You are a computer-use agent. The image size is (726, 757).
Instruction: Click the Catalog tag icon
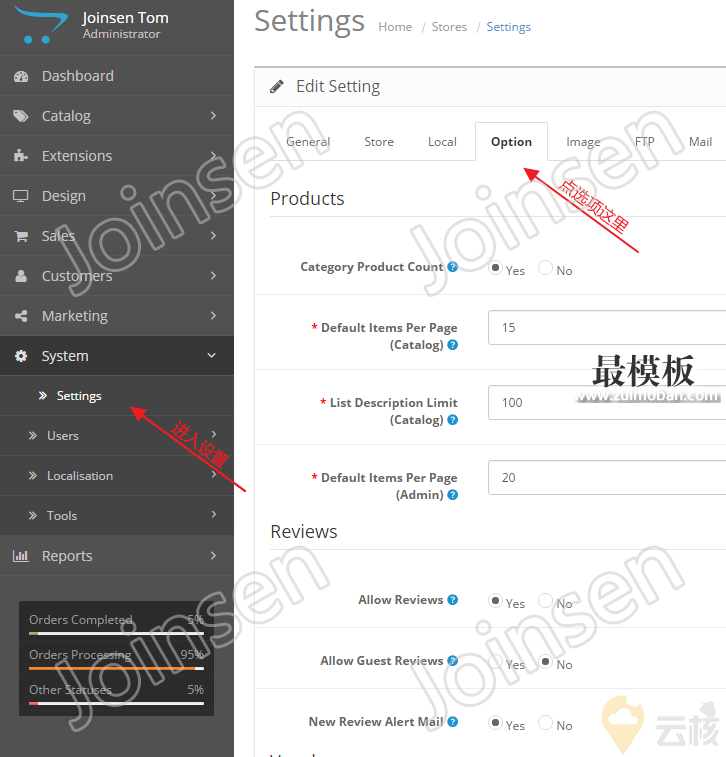click(21, 116)
